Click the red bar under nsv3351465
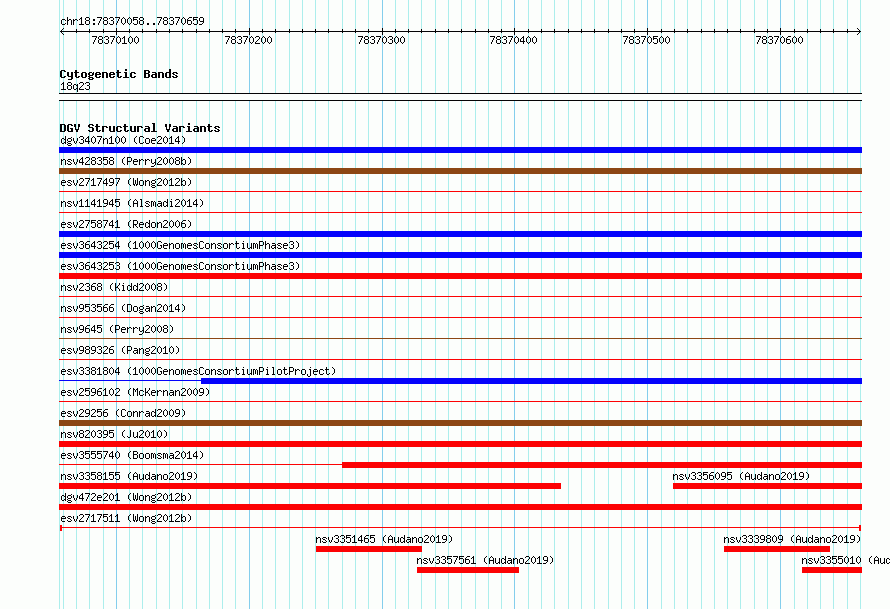This screenshot has height=609, width=890. (369, 549)
